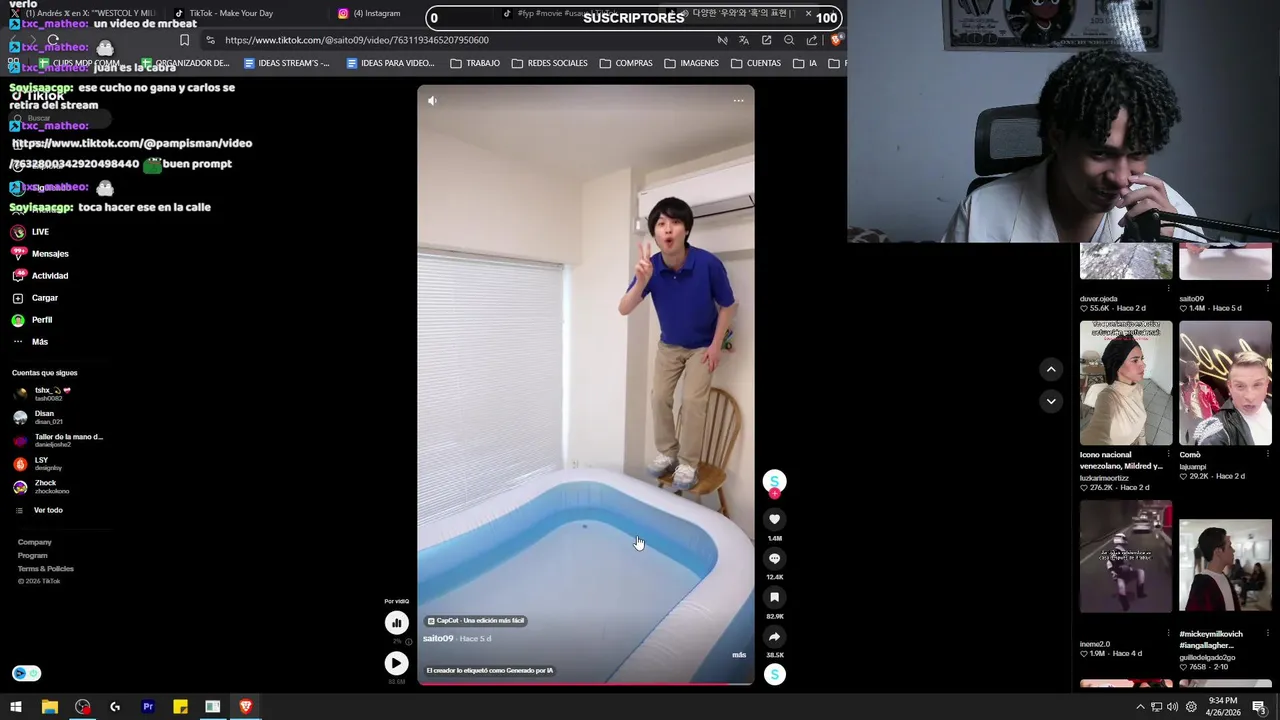
Task: Open COMPRAS bookmarks folder
Action: tap(626, 63)
